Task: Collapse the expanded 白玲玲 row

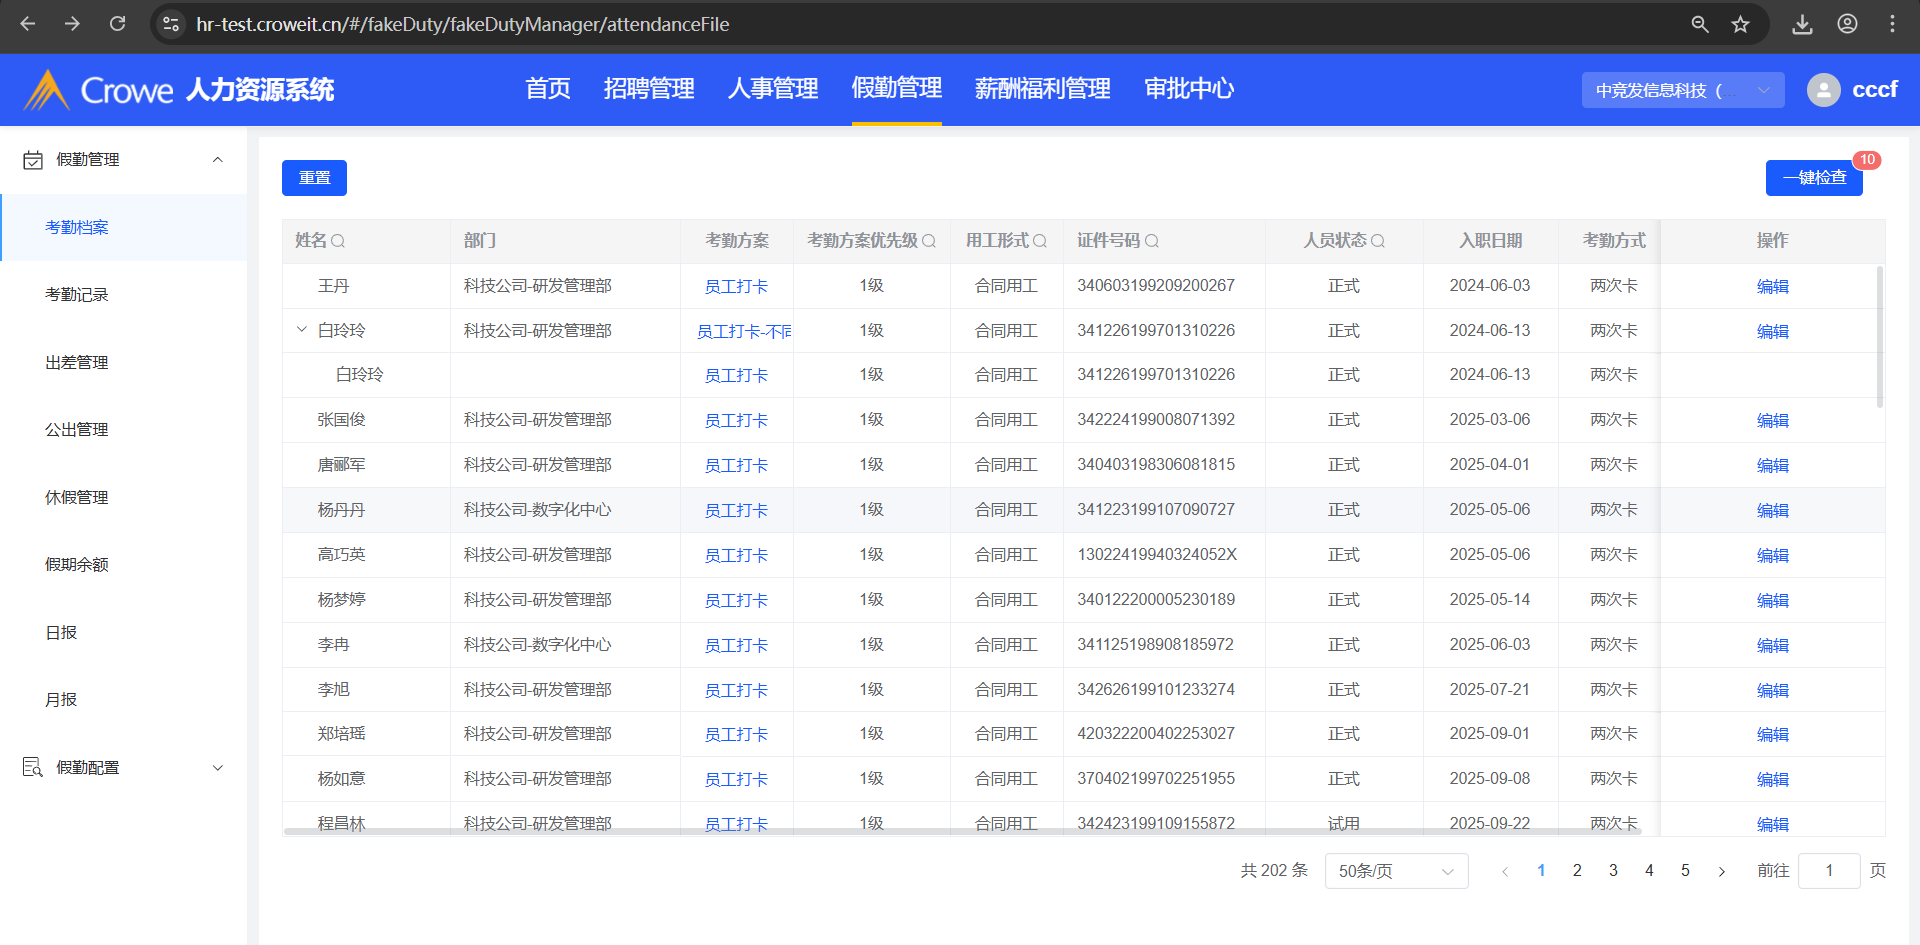Action: point(301,330)
